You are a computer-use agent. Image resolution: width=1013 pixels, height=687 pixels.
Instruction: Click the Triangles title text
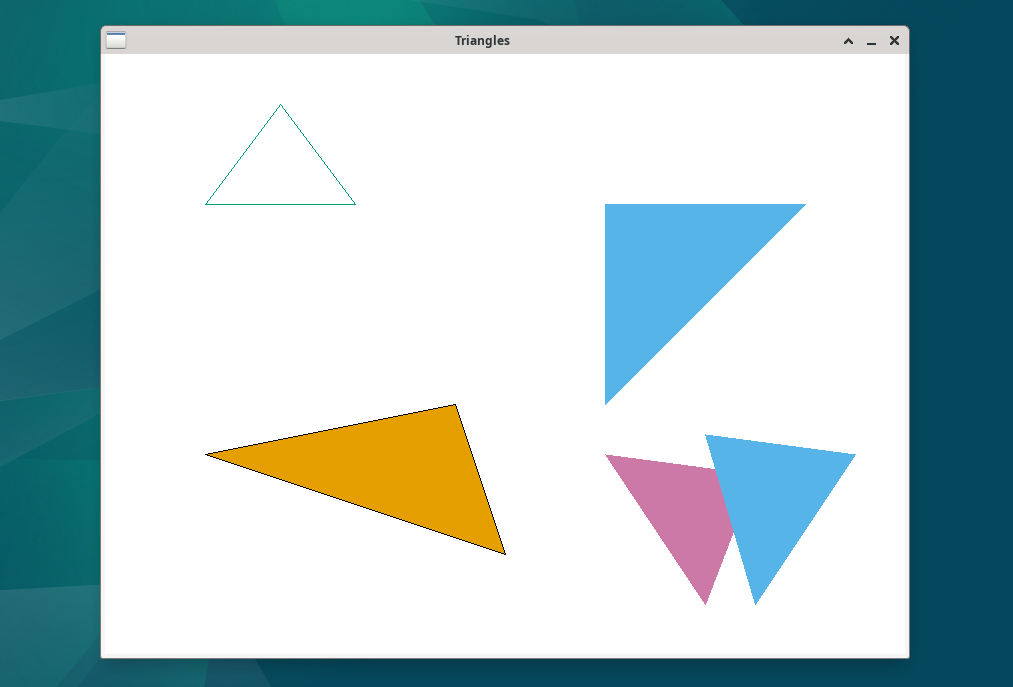coord(482,40)
